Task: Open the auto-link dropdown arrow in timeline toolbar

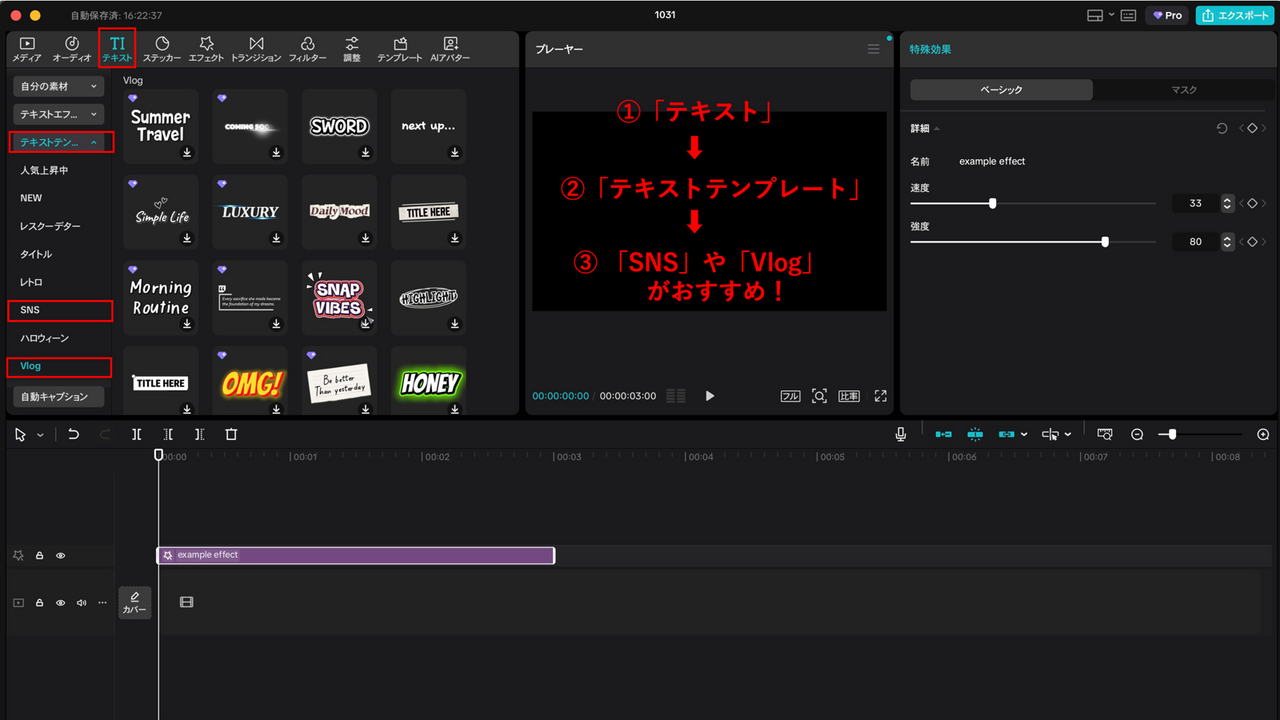Action: coord(1024,434)
